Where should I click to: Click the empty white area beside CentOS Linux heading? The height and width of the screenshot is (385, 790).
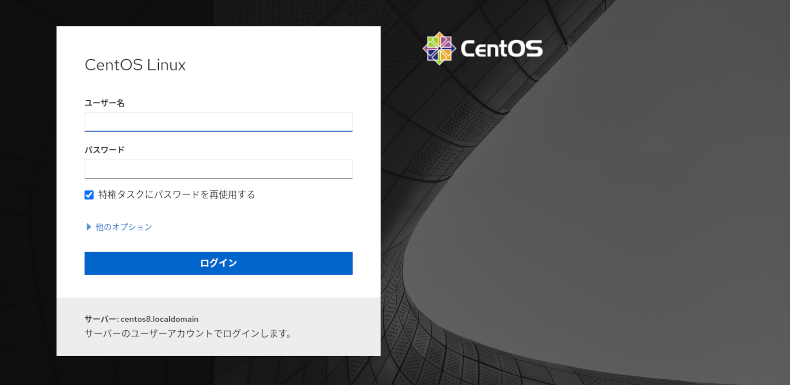click(282, 65)
